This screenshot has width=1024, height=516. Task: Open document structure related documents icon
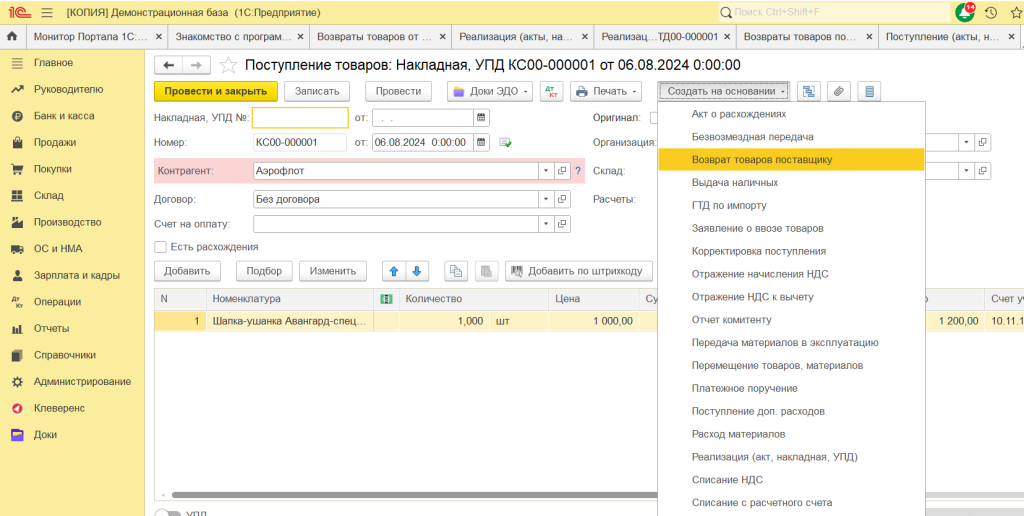pos(810,91)
